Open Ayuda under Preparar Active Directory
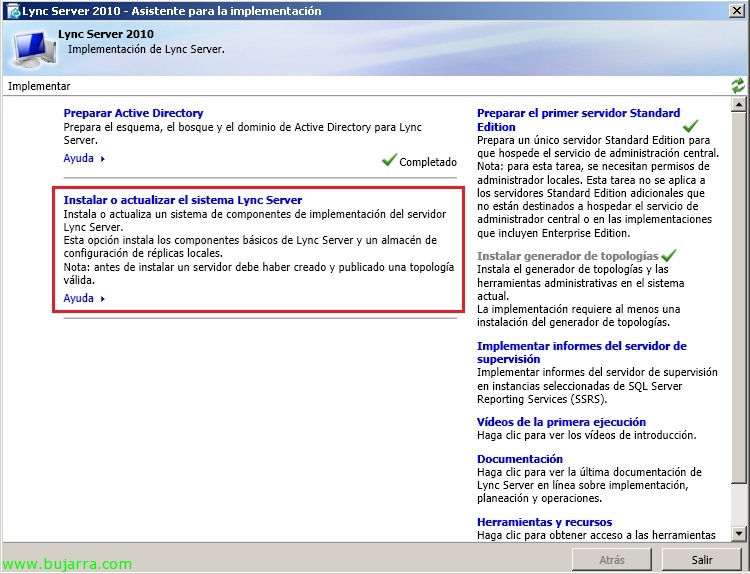 click(x=78, y=158)
